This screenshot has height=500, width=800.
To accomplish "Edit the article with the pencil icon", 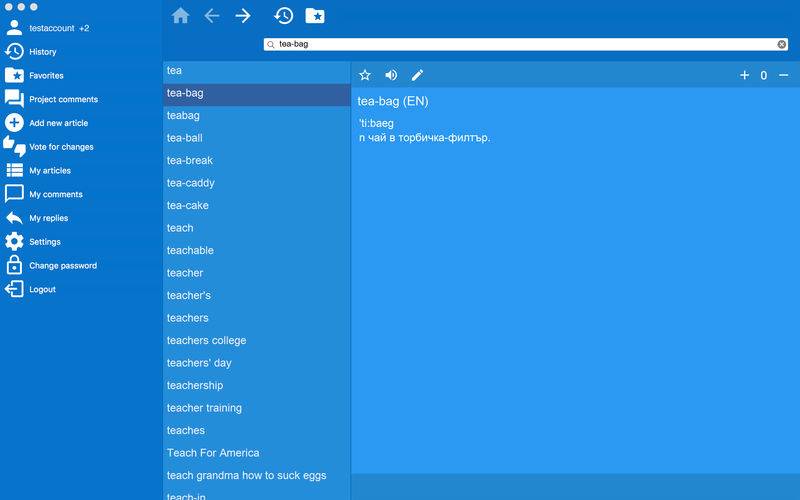I will (417, 76).
